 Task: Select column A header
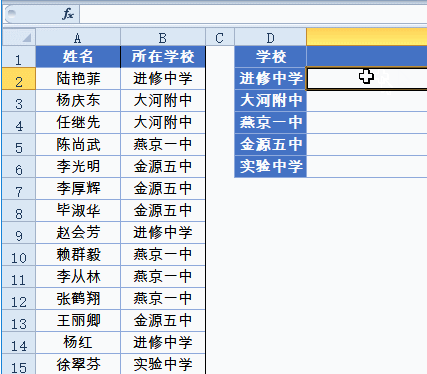[x=78, y=37]
